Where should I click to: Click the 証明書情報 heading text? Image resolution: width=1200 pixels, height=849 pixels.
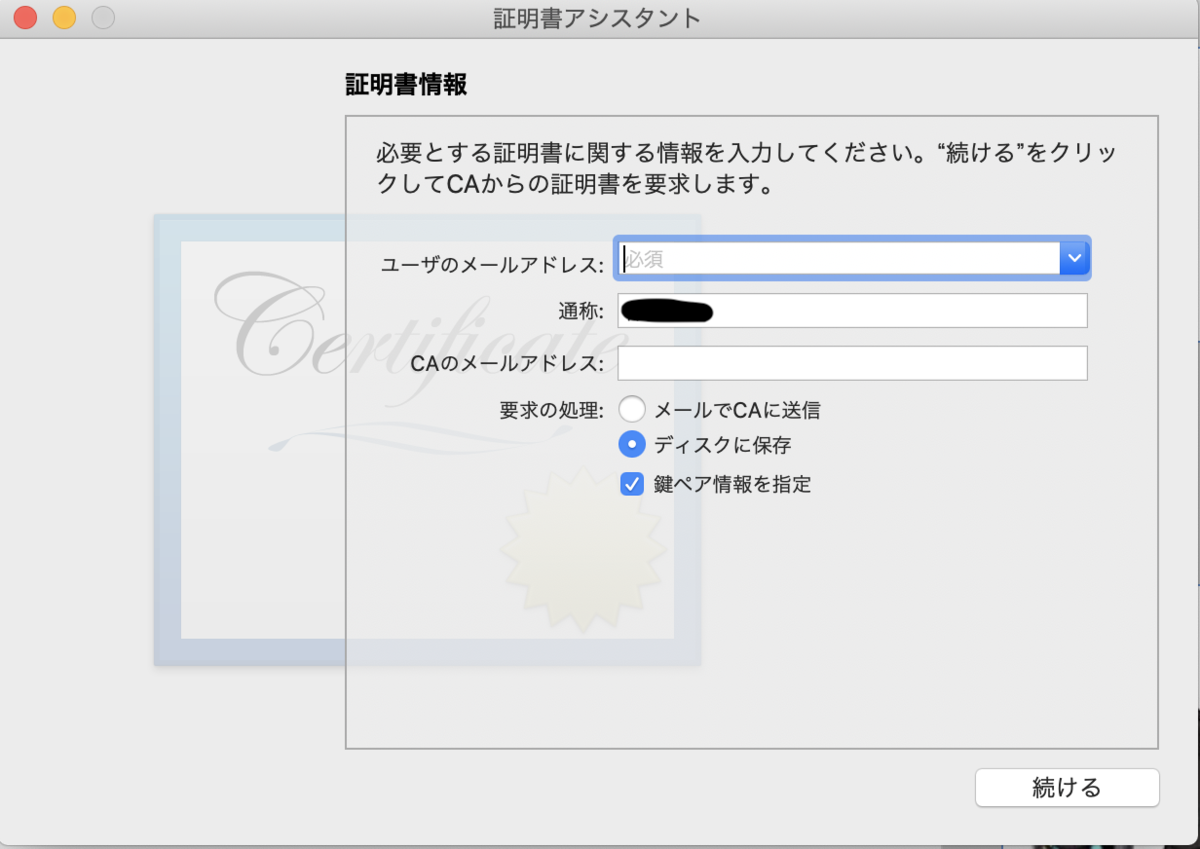pos(406,85)
